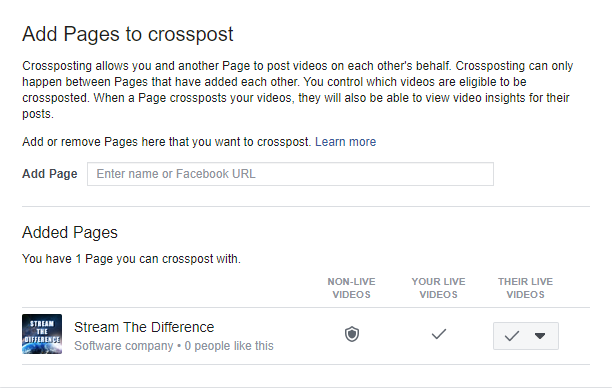Image resolution: width=612 pixels, height=388 pixels.
Task: Click the checkmark inside Their Live Videos button
Action: (511, 336)
